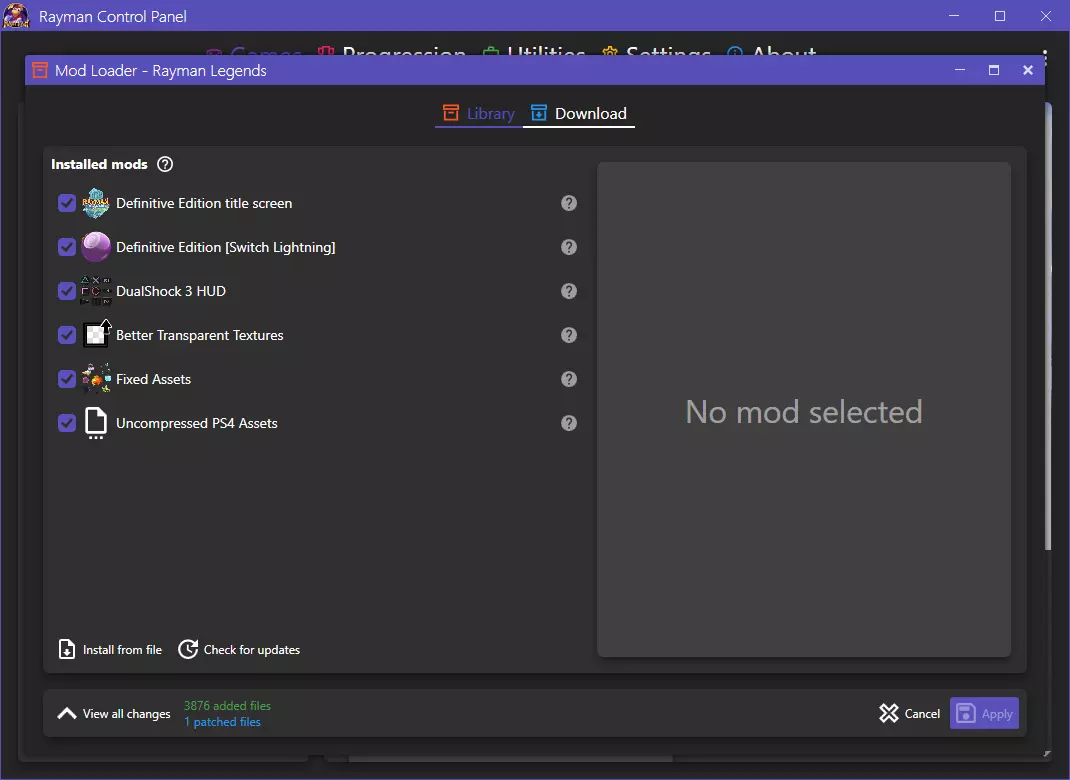The height and width of the screenshot is (780, 1070).
Task: Open the Library tab
Action: tap(479, 113)
